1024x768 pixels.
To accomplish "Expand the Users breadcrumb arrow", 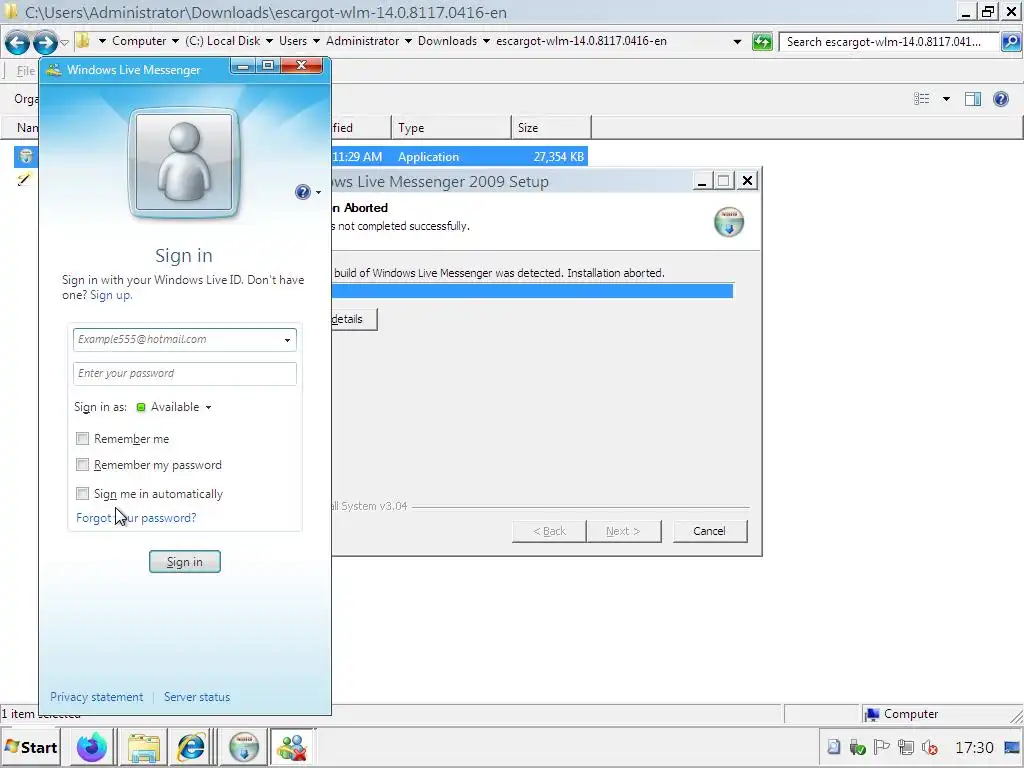I will pos(316,41).
